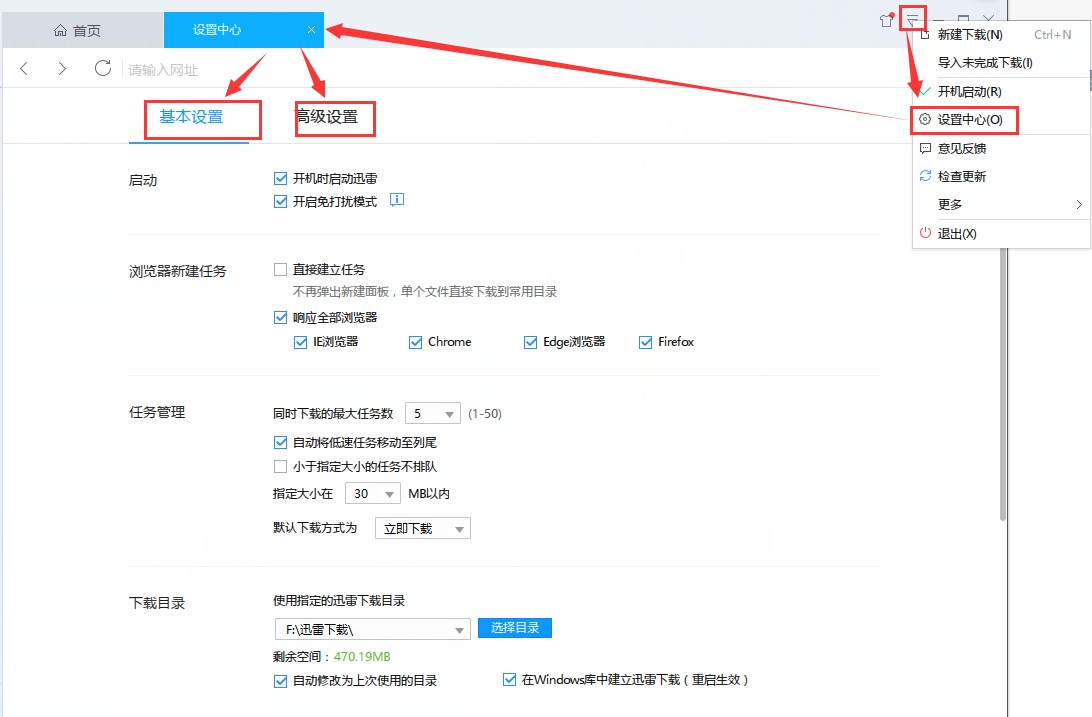1092x717 pixels.
Task: Enable 直接建立任务 checkbox
Action: (280, 268)
